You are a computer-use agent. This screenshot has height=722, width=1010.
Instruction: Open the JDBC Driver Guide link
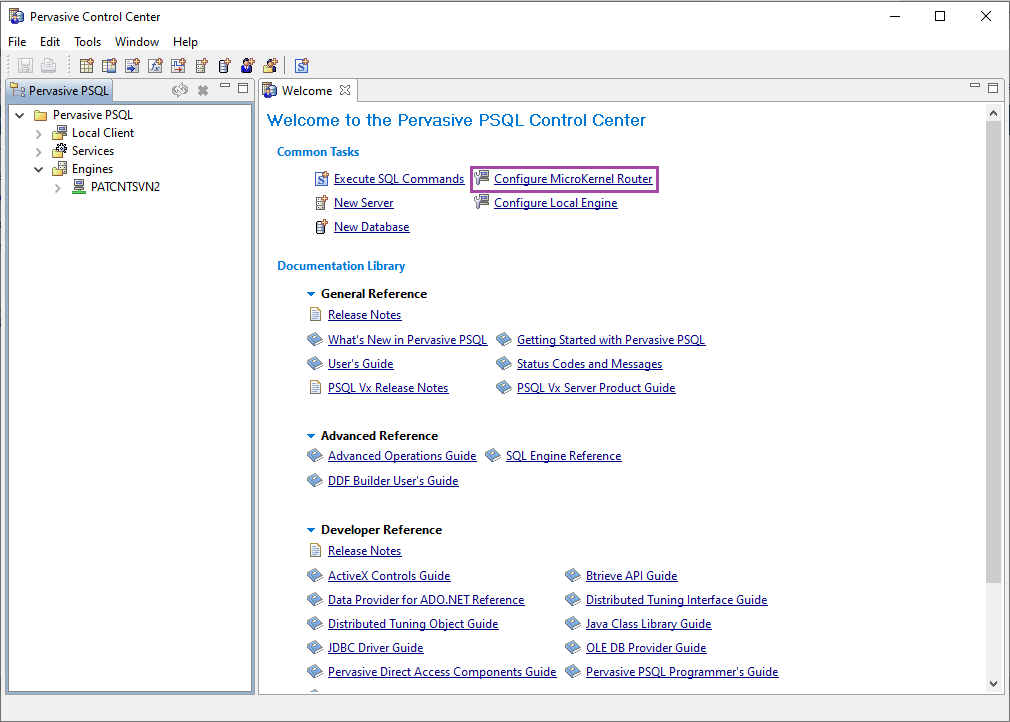376,648
